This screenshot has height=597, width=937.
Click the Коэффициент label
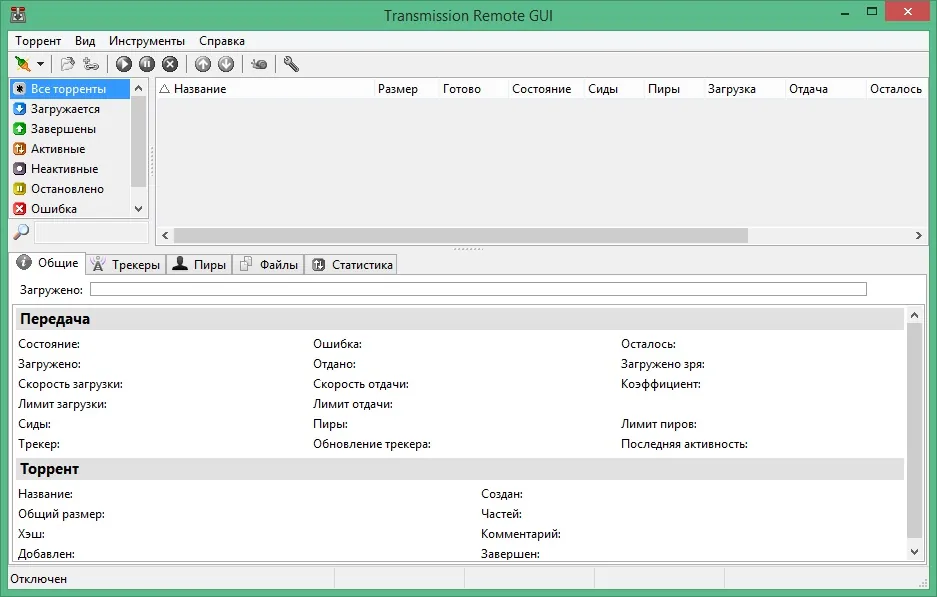tap(661, 384)
